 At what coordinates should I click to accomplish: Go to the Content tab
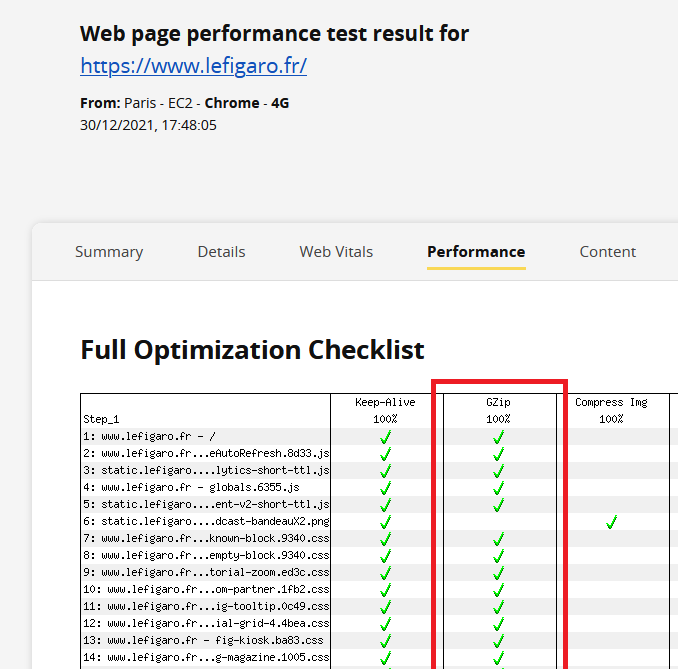(608, 252)
